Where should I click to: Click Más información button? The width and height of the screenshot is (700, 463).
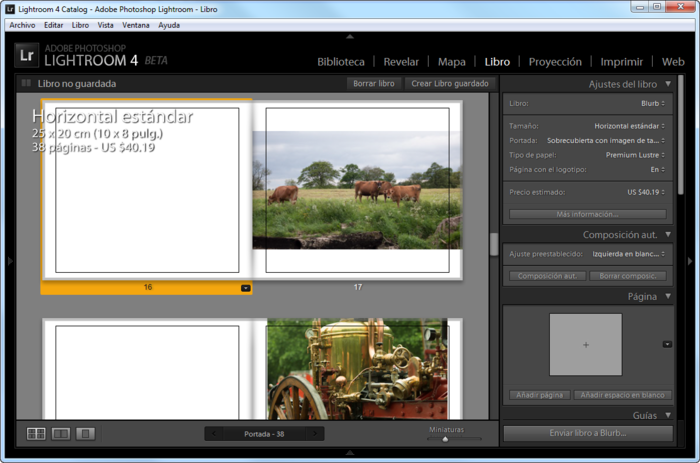coord(588,214)
